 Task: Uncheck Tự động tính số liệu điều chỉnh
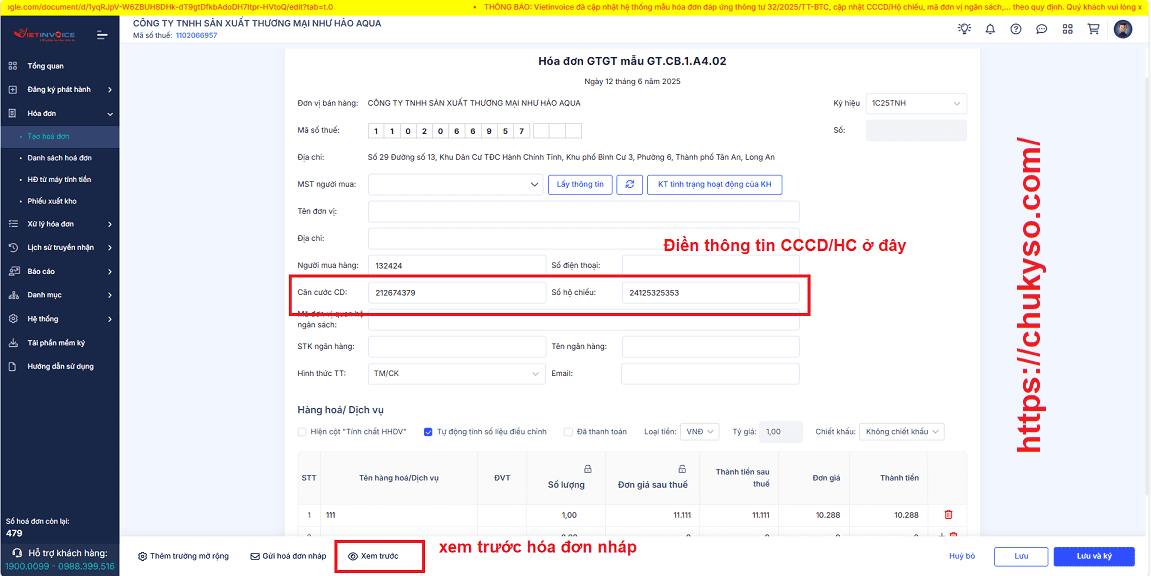pos(428,432)
